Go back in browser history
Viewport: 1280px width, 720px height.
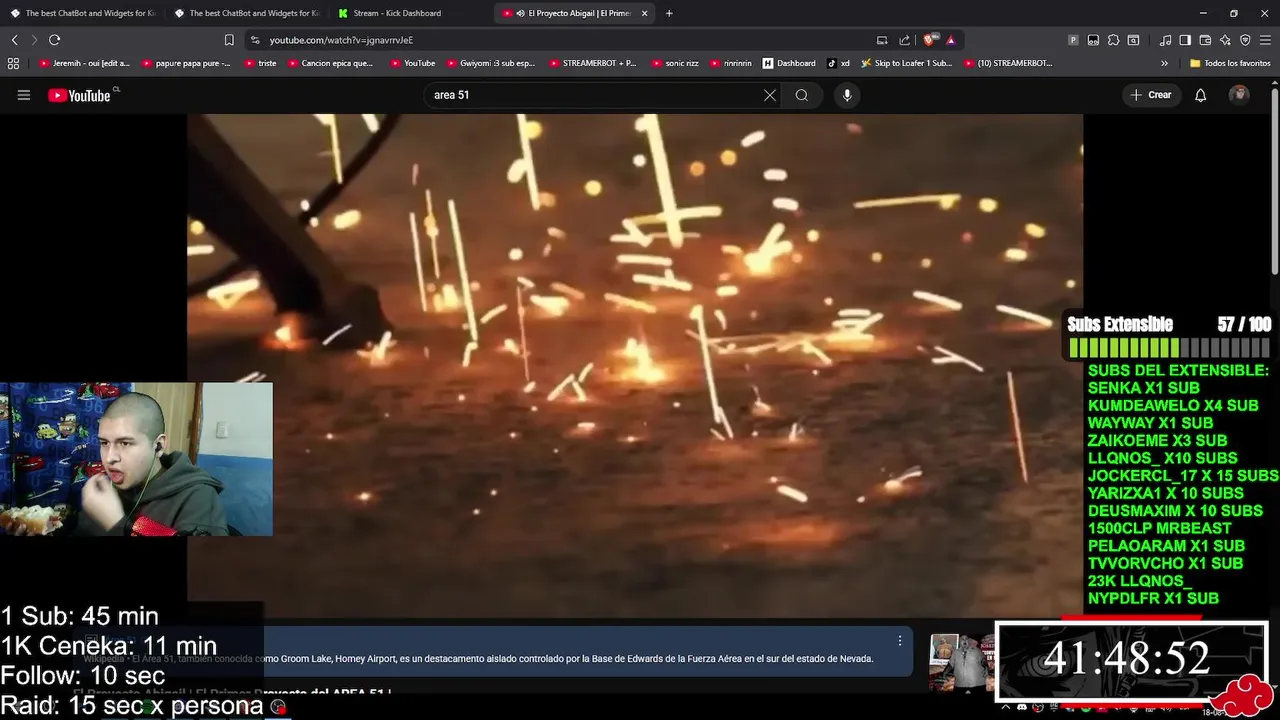pyautogui.click(x=14, y=40)
